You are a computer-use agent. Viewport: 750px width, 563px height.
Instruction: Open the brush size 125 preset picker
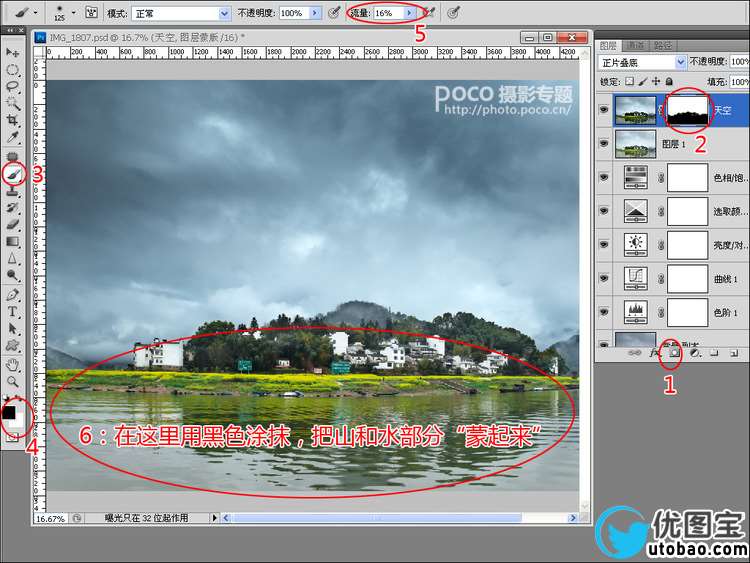(x=73, y=13)
